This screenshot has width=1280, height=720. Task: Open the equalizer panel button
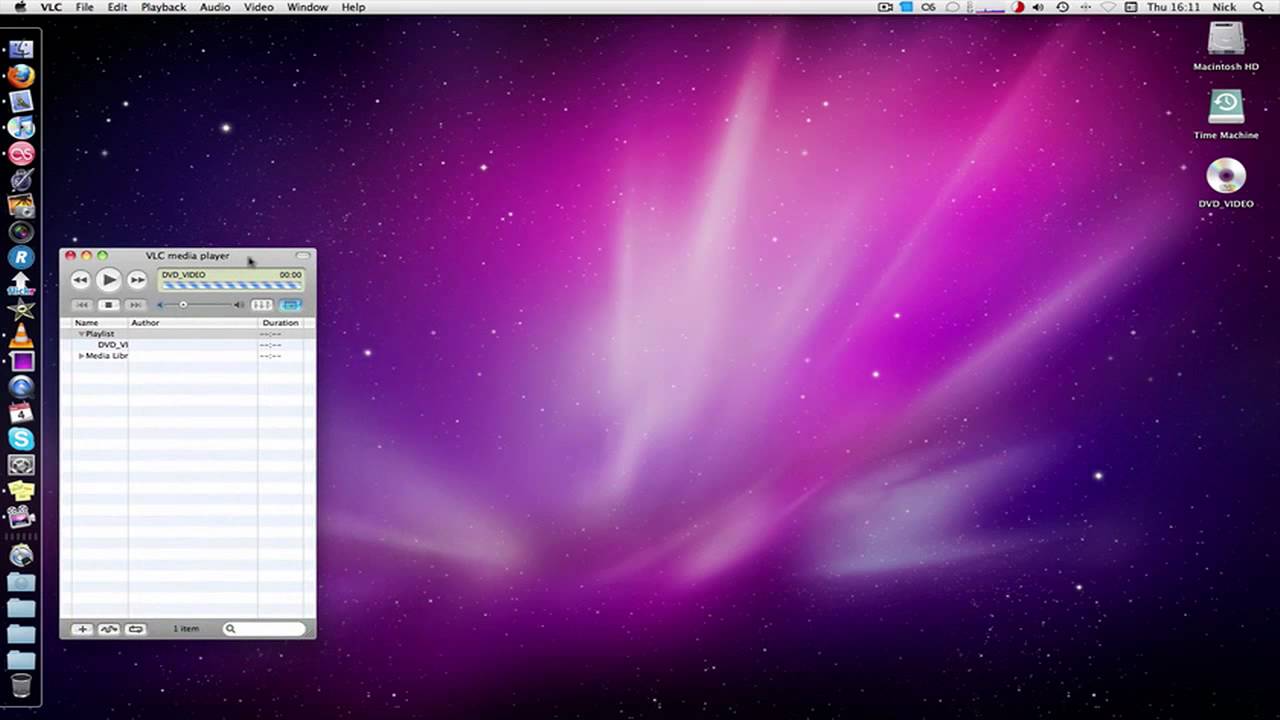(x=262, y=305)
